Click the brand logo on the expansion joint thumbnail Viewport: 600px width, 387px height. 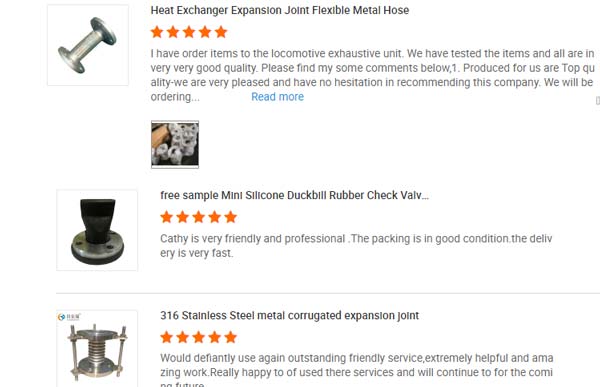pos(69,317)
